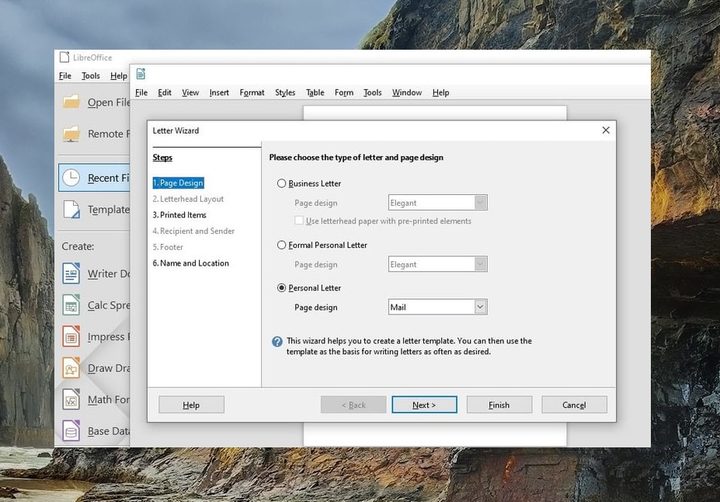This screenshot has height=502, width=720.
Task: Go to step 5 Footer
Action: (x=168, y=247)
